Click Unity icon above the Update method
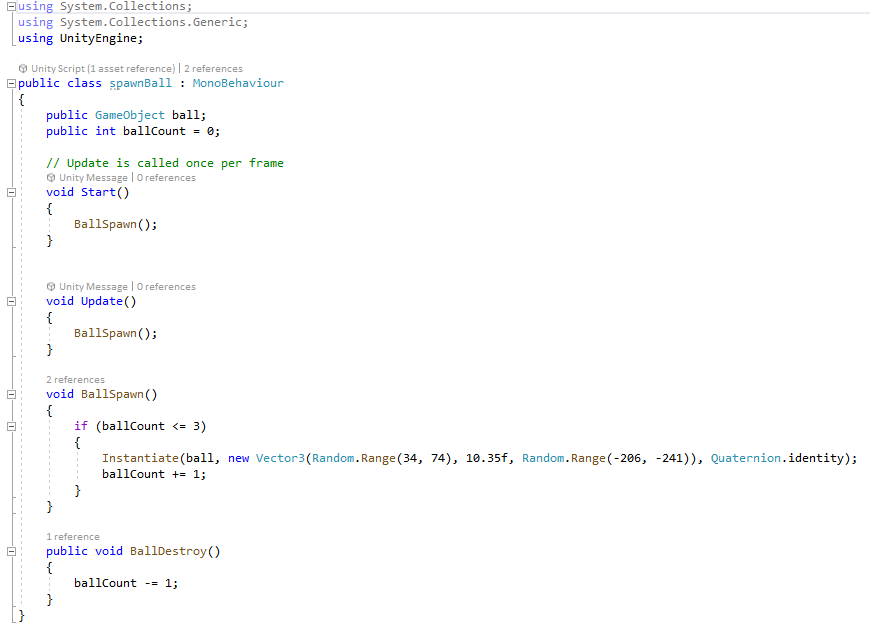Image resolution: width=870 pixels, height=629 pixels. 51,287
